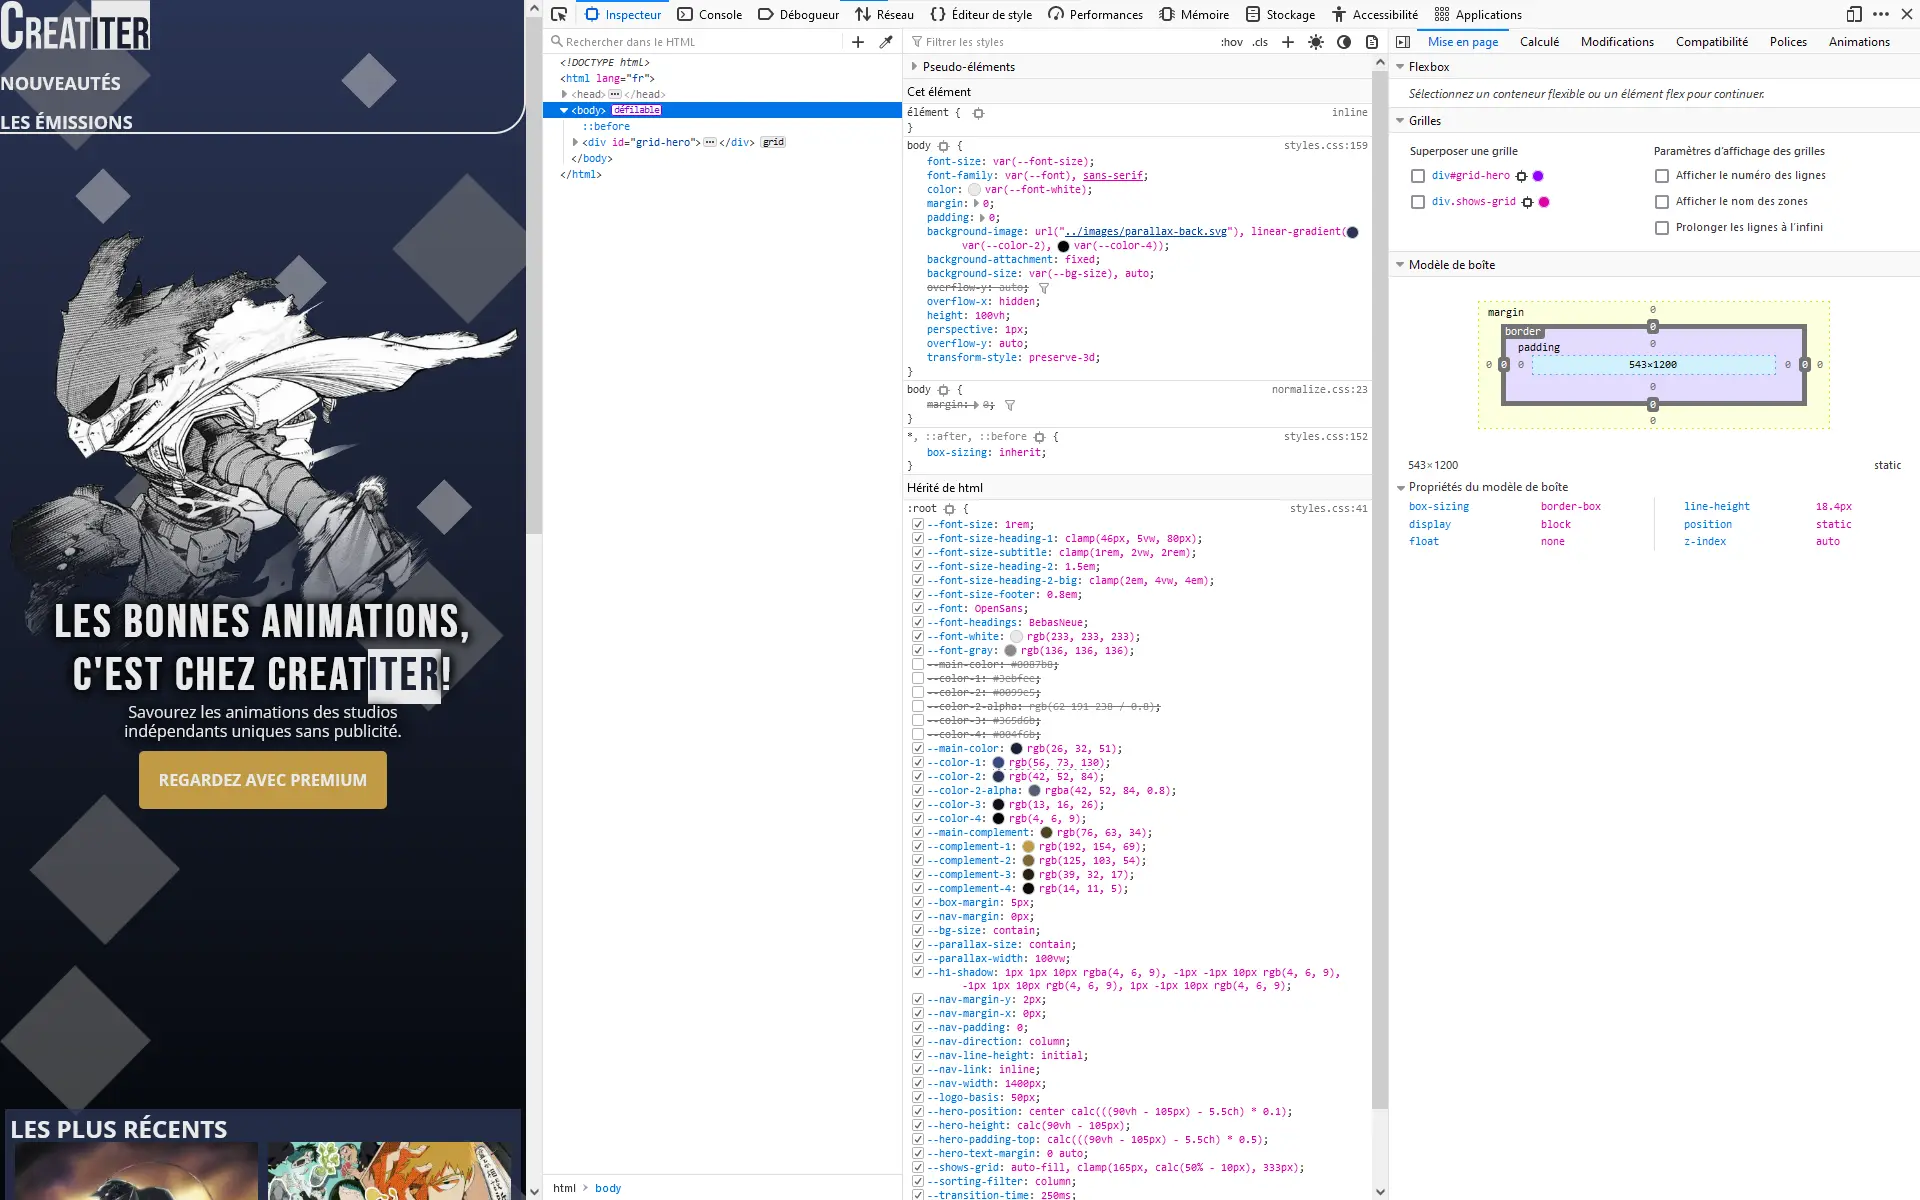Expand the div grid-hero node

[575, 142]
